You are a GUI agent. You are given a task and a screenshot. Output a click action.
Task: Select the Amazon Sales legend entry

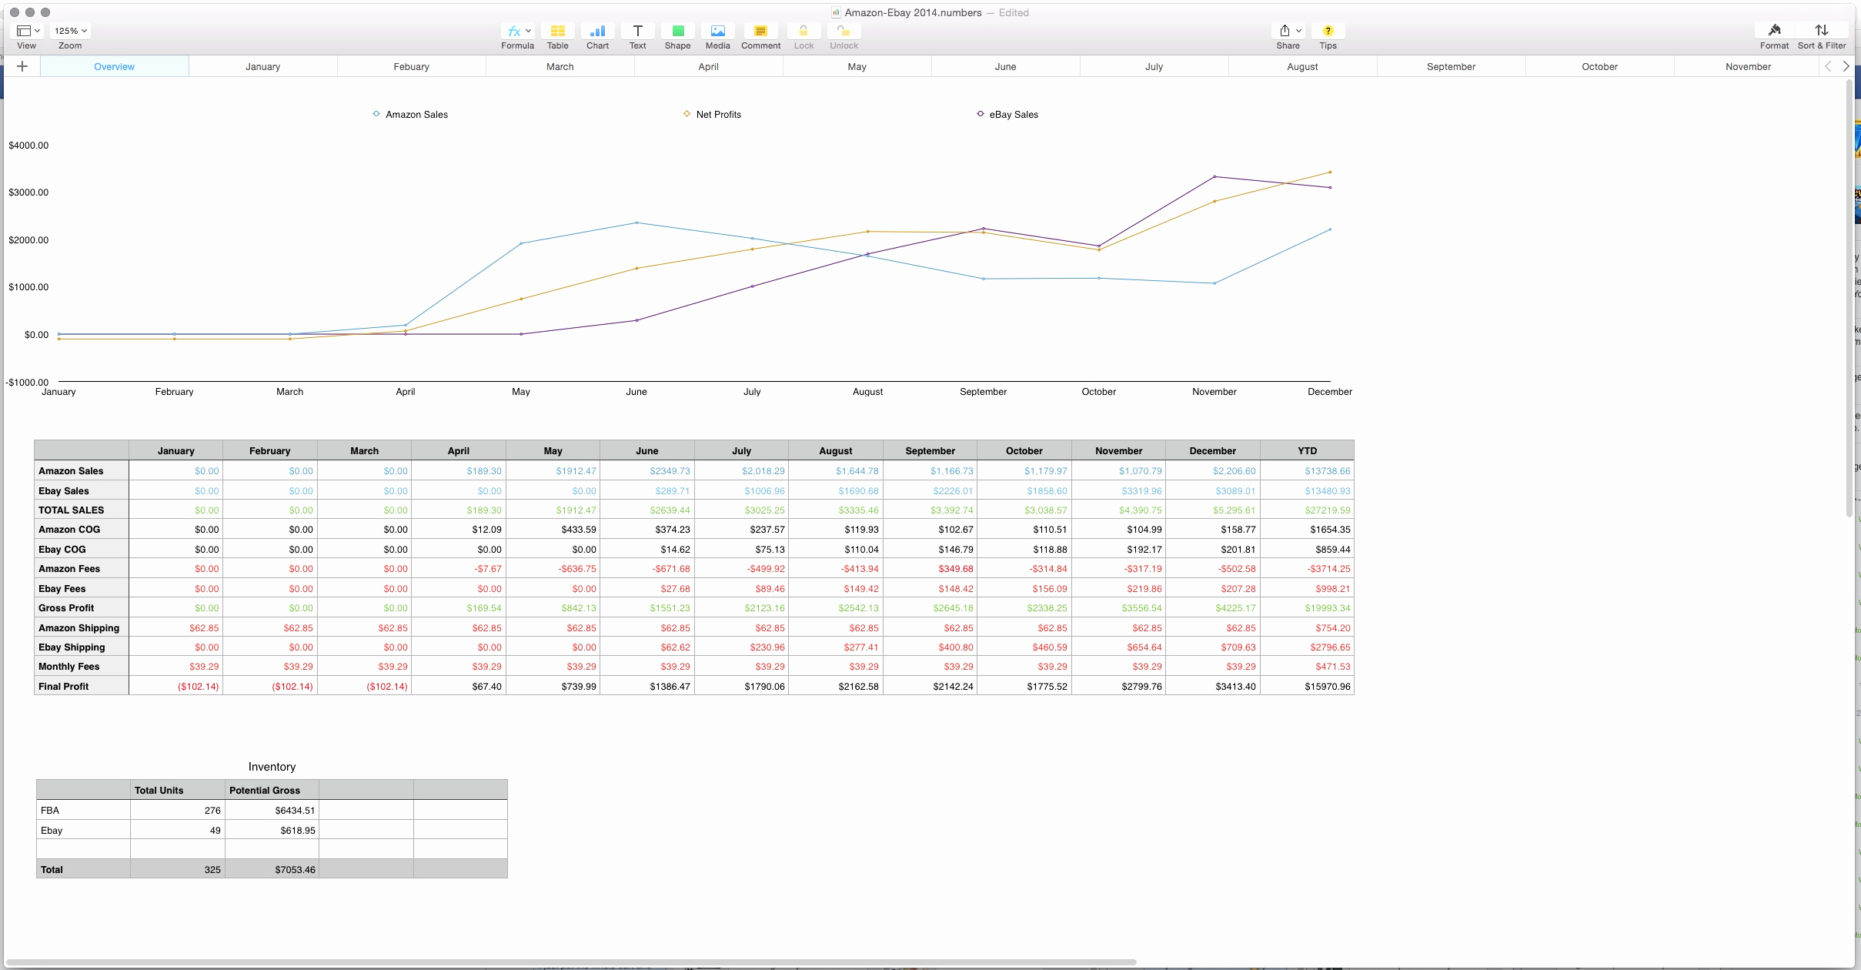pos(410,114)
